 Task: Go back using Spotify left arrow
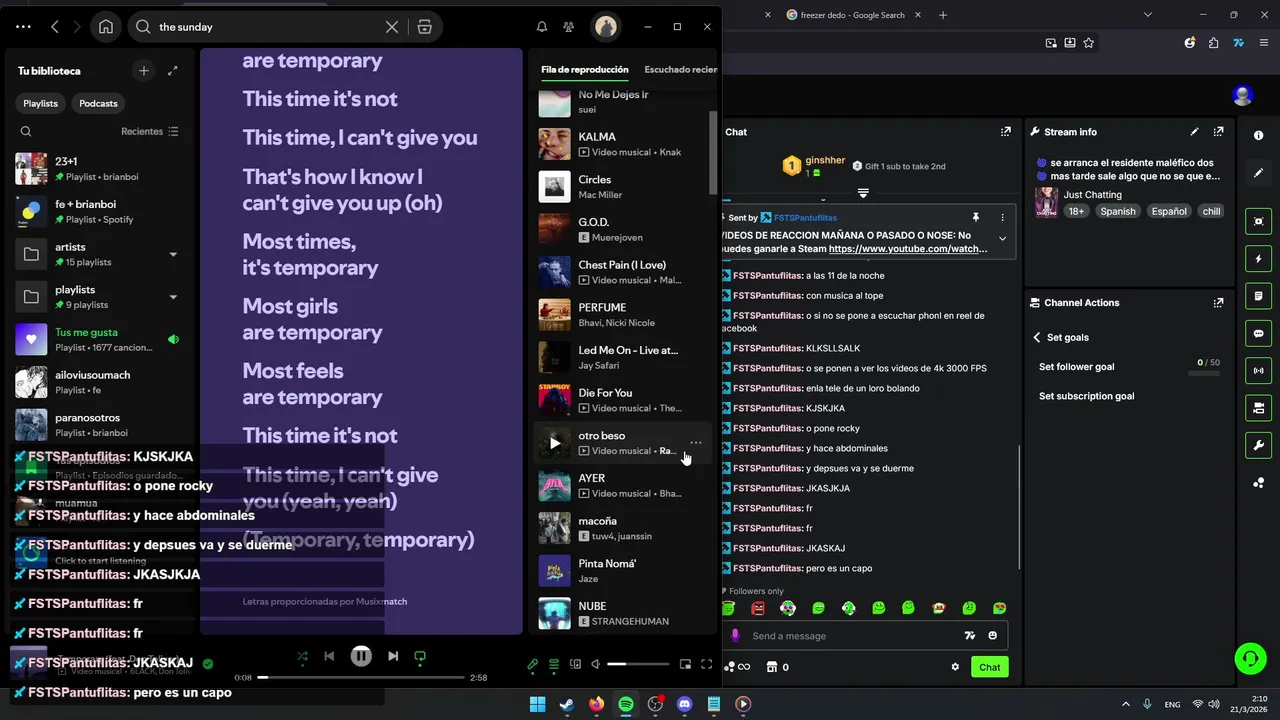pos(55,27)
